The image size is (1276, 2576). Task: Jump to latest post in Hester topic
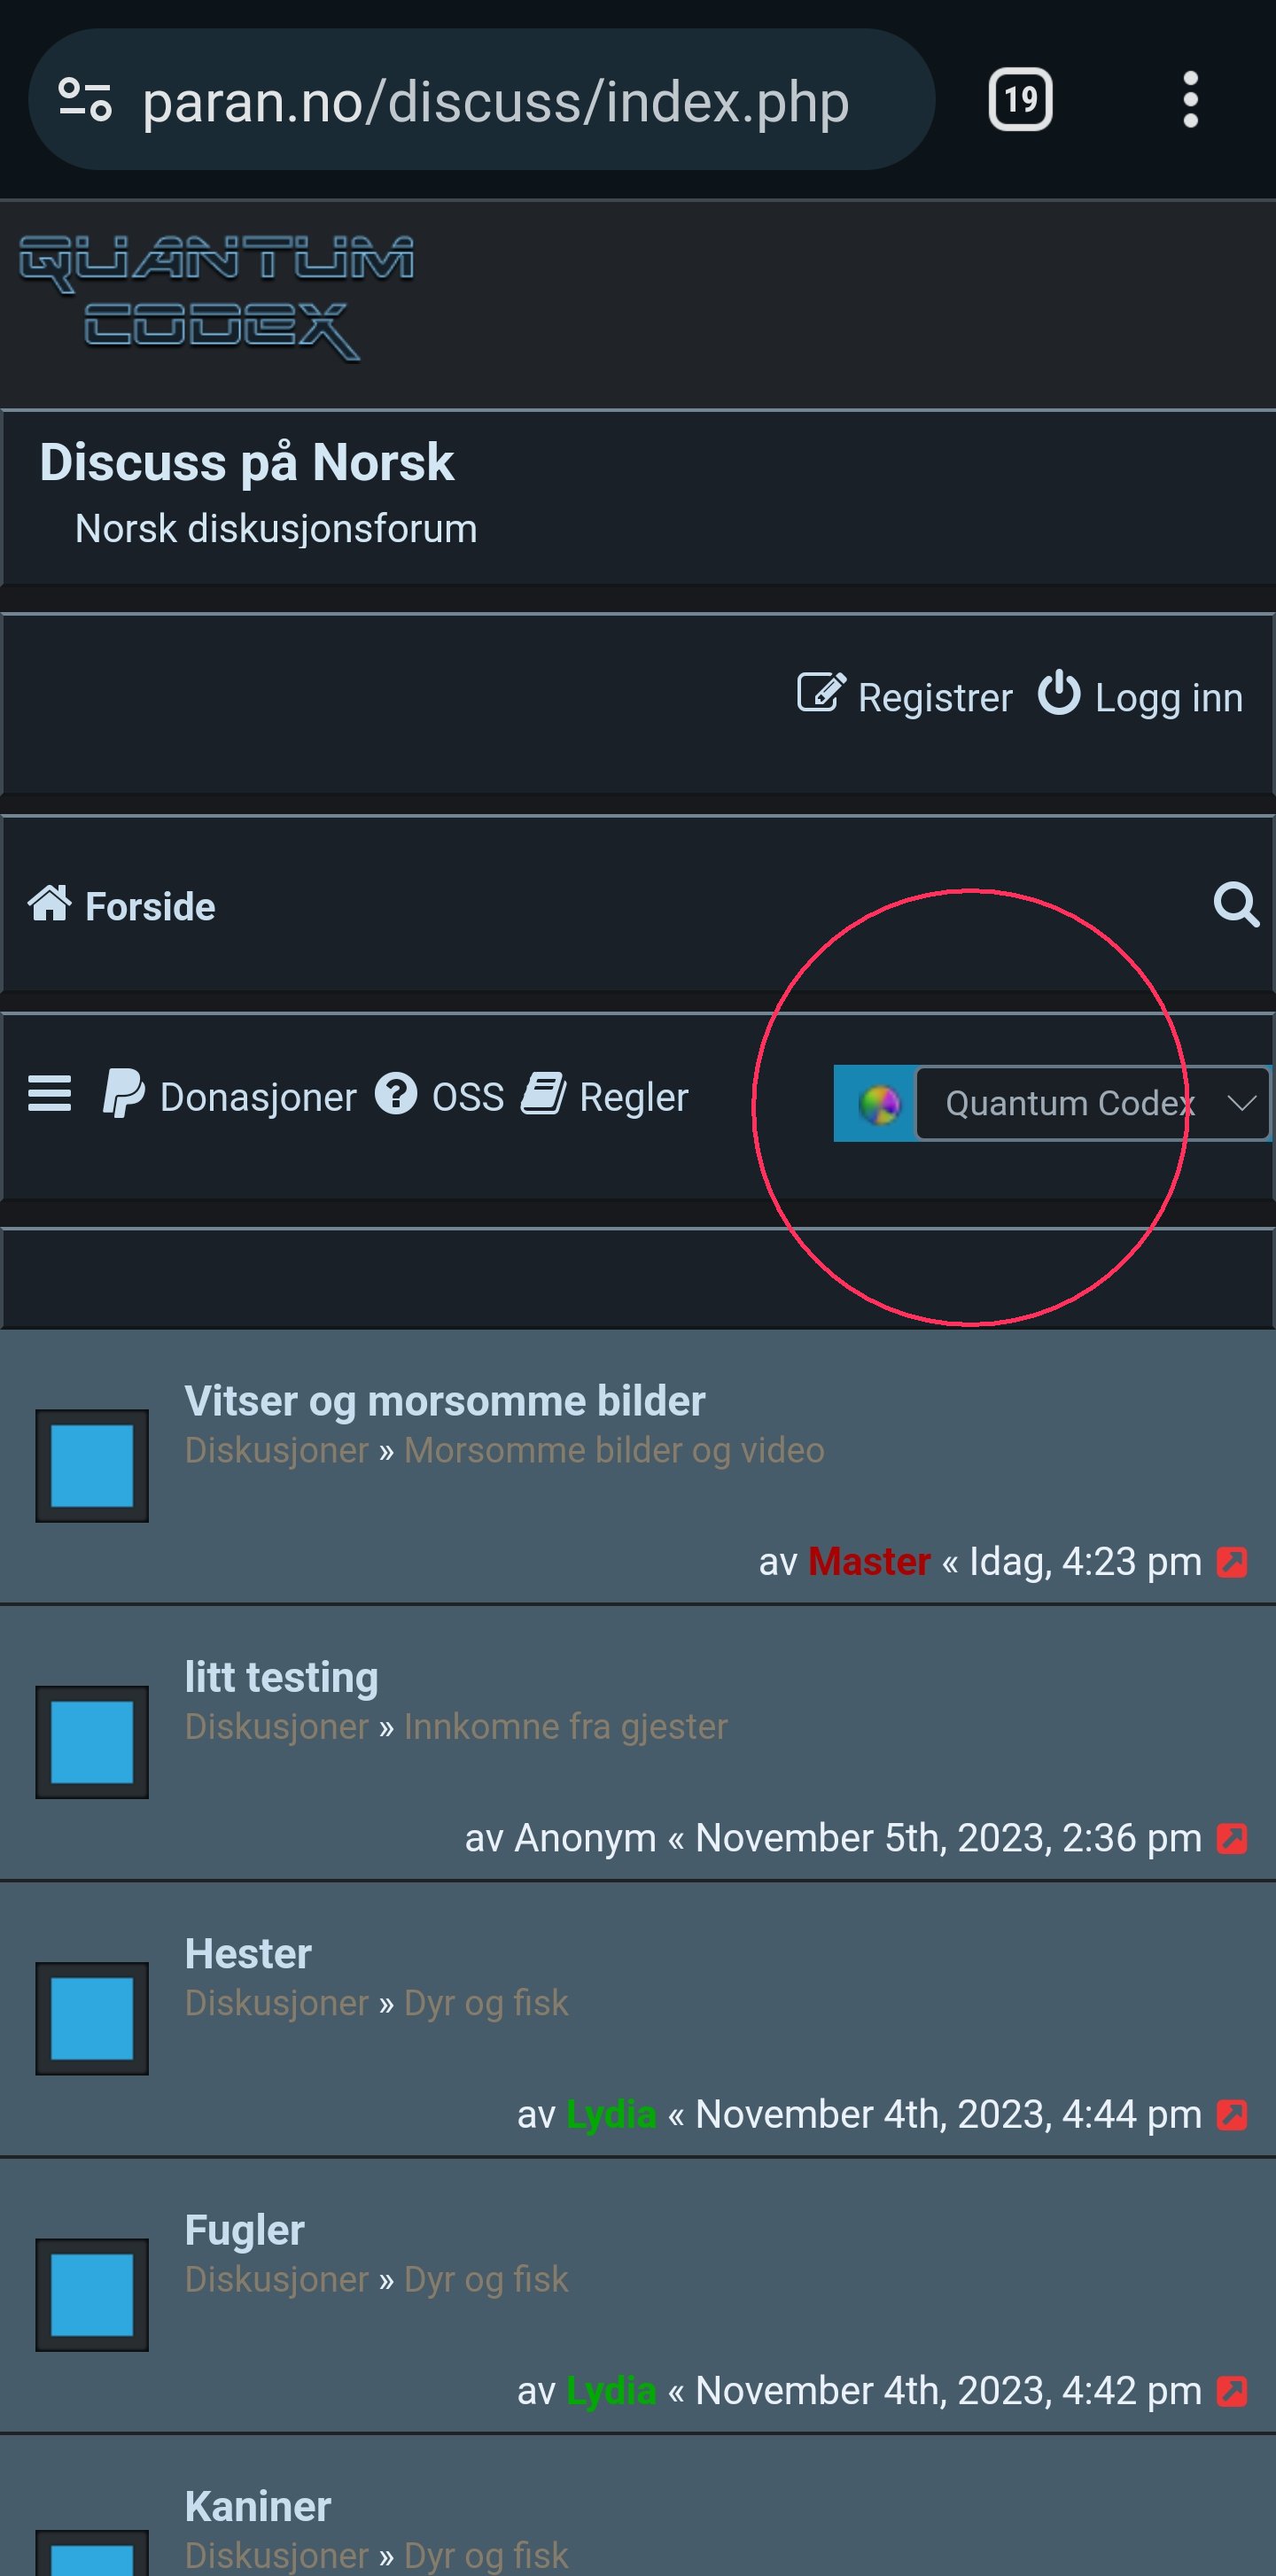coord(1231,2115)
